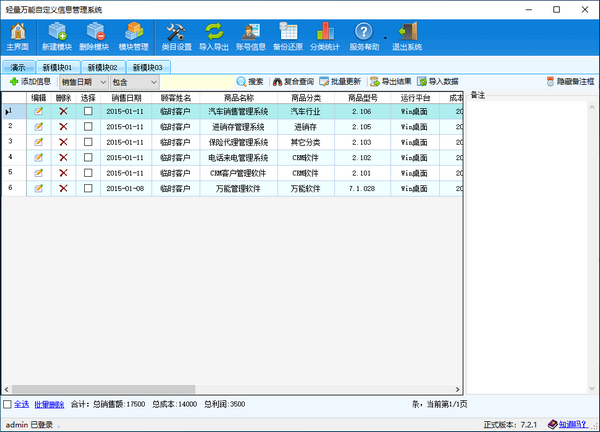
Task: Tick the checkbox for 万能管理软件 row
Action: pyautogui.click(x=88, y=187)
